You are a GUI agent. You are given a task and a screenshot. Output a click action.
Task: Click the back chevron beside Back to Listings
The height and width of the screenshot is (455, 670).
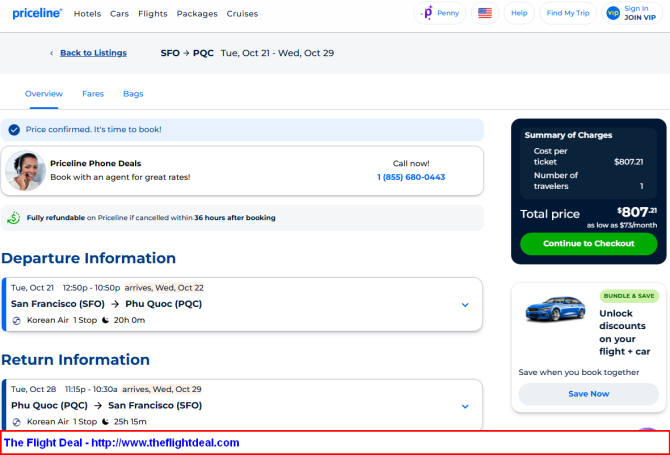51,53
